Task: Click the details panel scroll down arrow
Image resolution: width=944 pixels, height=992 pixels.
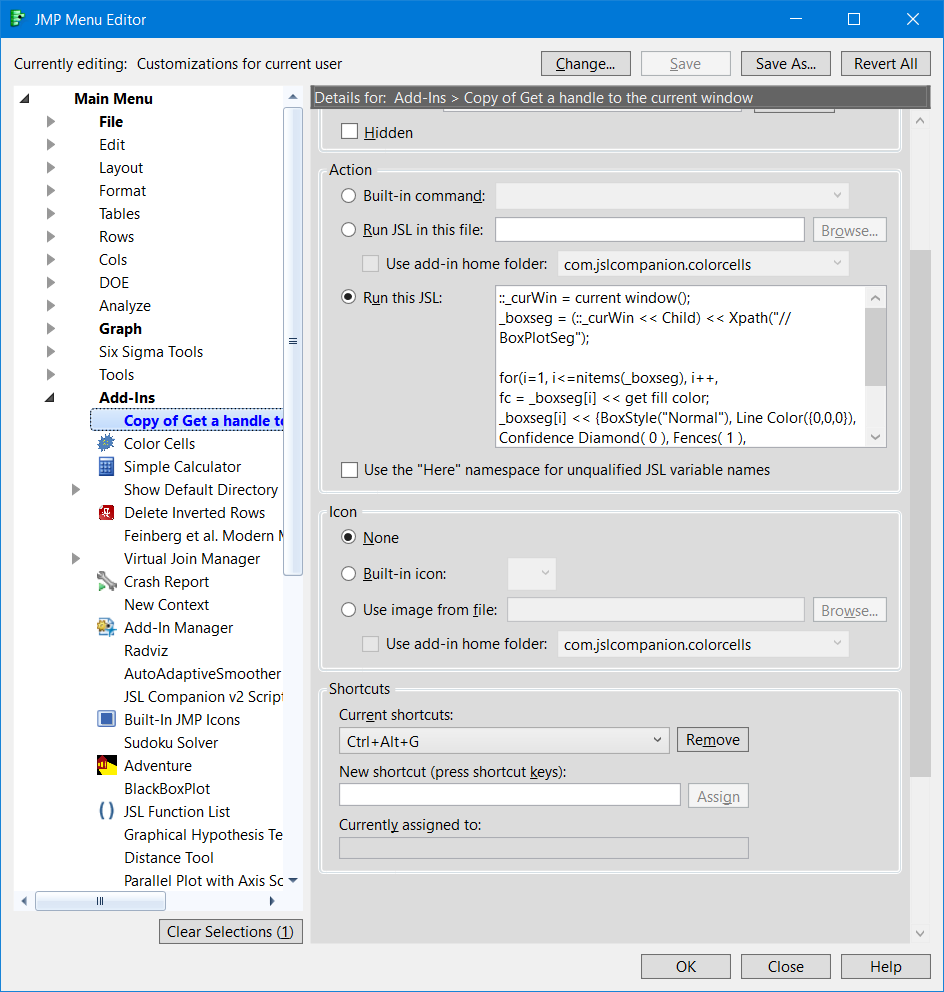Action: tap(921, 933)
